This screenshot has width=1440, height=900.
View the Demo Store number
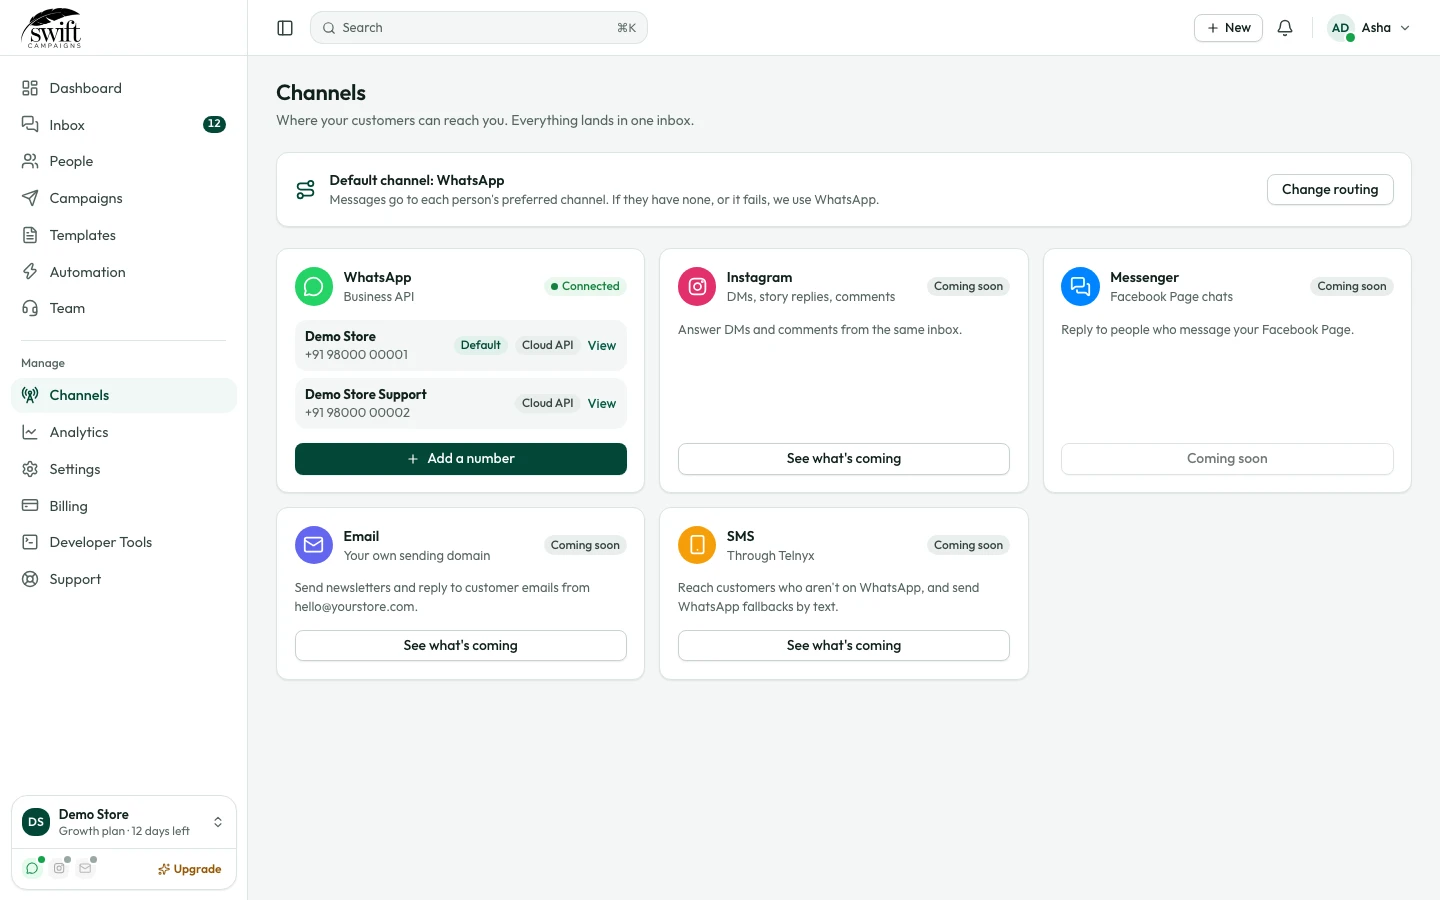click(x=602, y=345)
